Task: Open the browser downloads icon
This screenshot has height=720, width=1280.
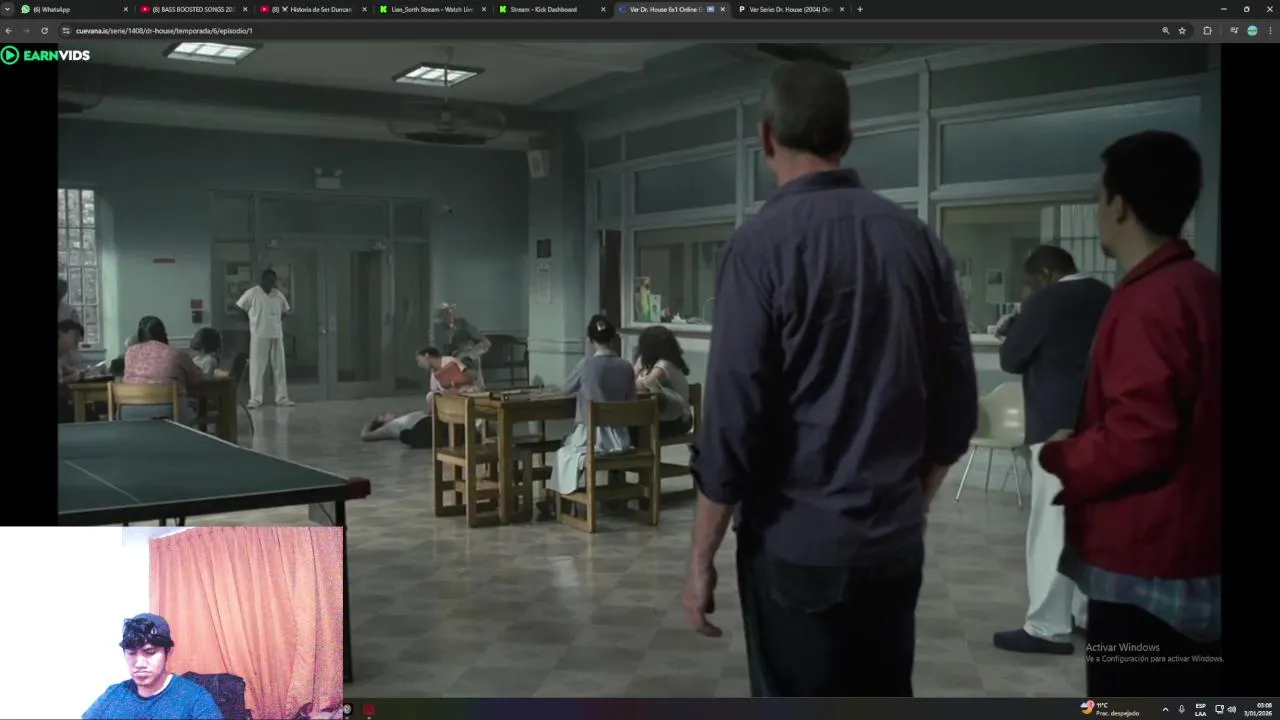Action: tap(1235, 31)
